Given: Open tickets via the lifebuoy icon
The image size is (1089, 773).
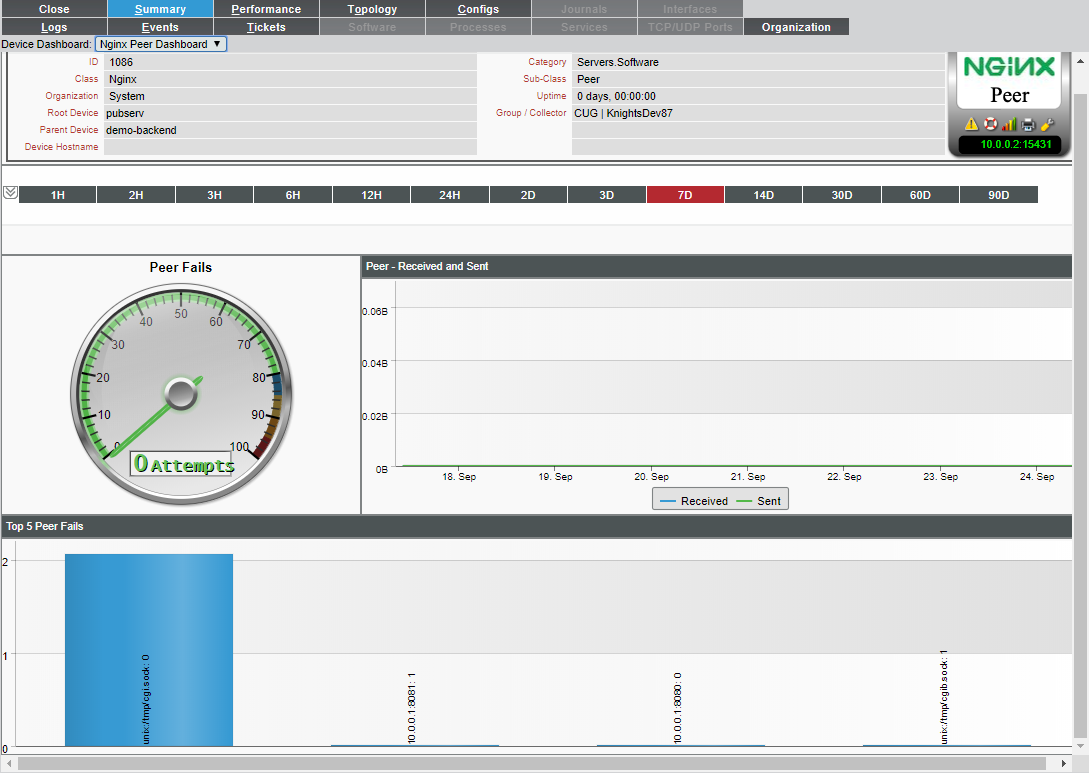Looking at the screenshot, I should coord(990,124).
